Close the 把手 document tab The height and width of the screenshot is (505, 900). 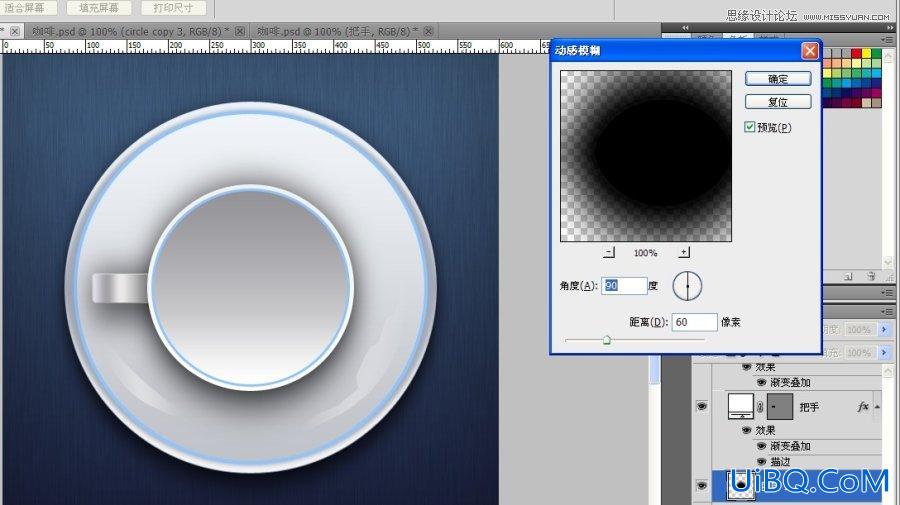[428, 31]
